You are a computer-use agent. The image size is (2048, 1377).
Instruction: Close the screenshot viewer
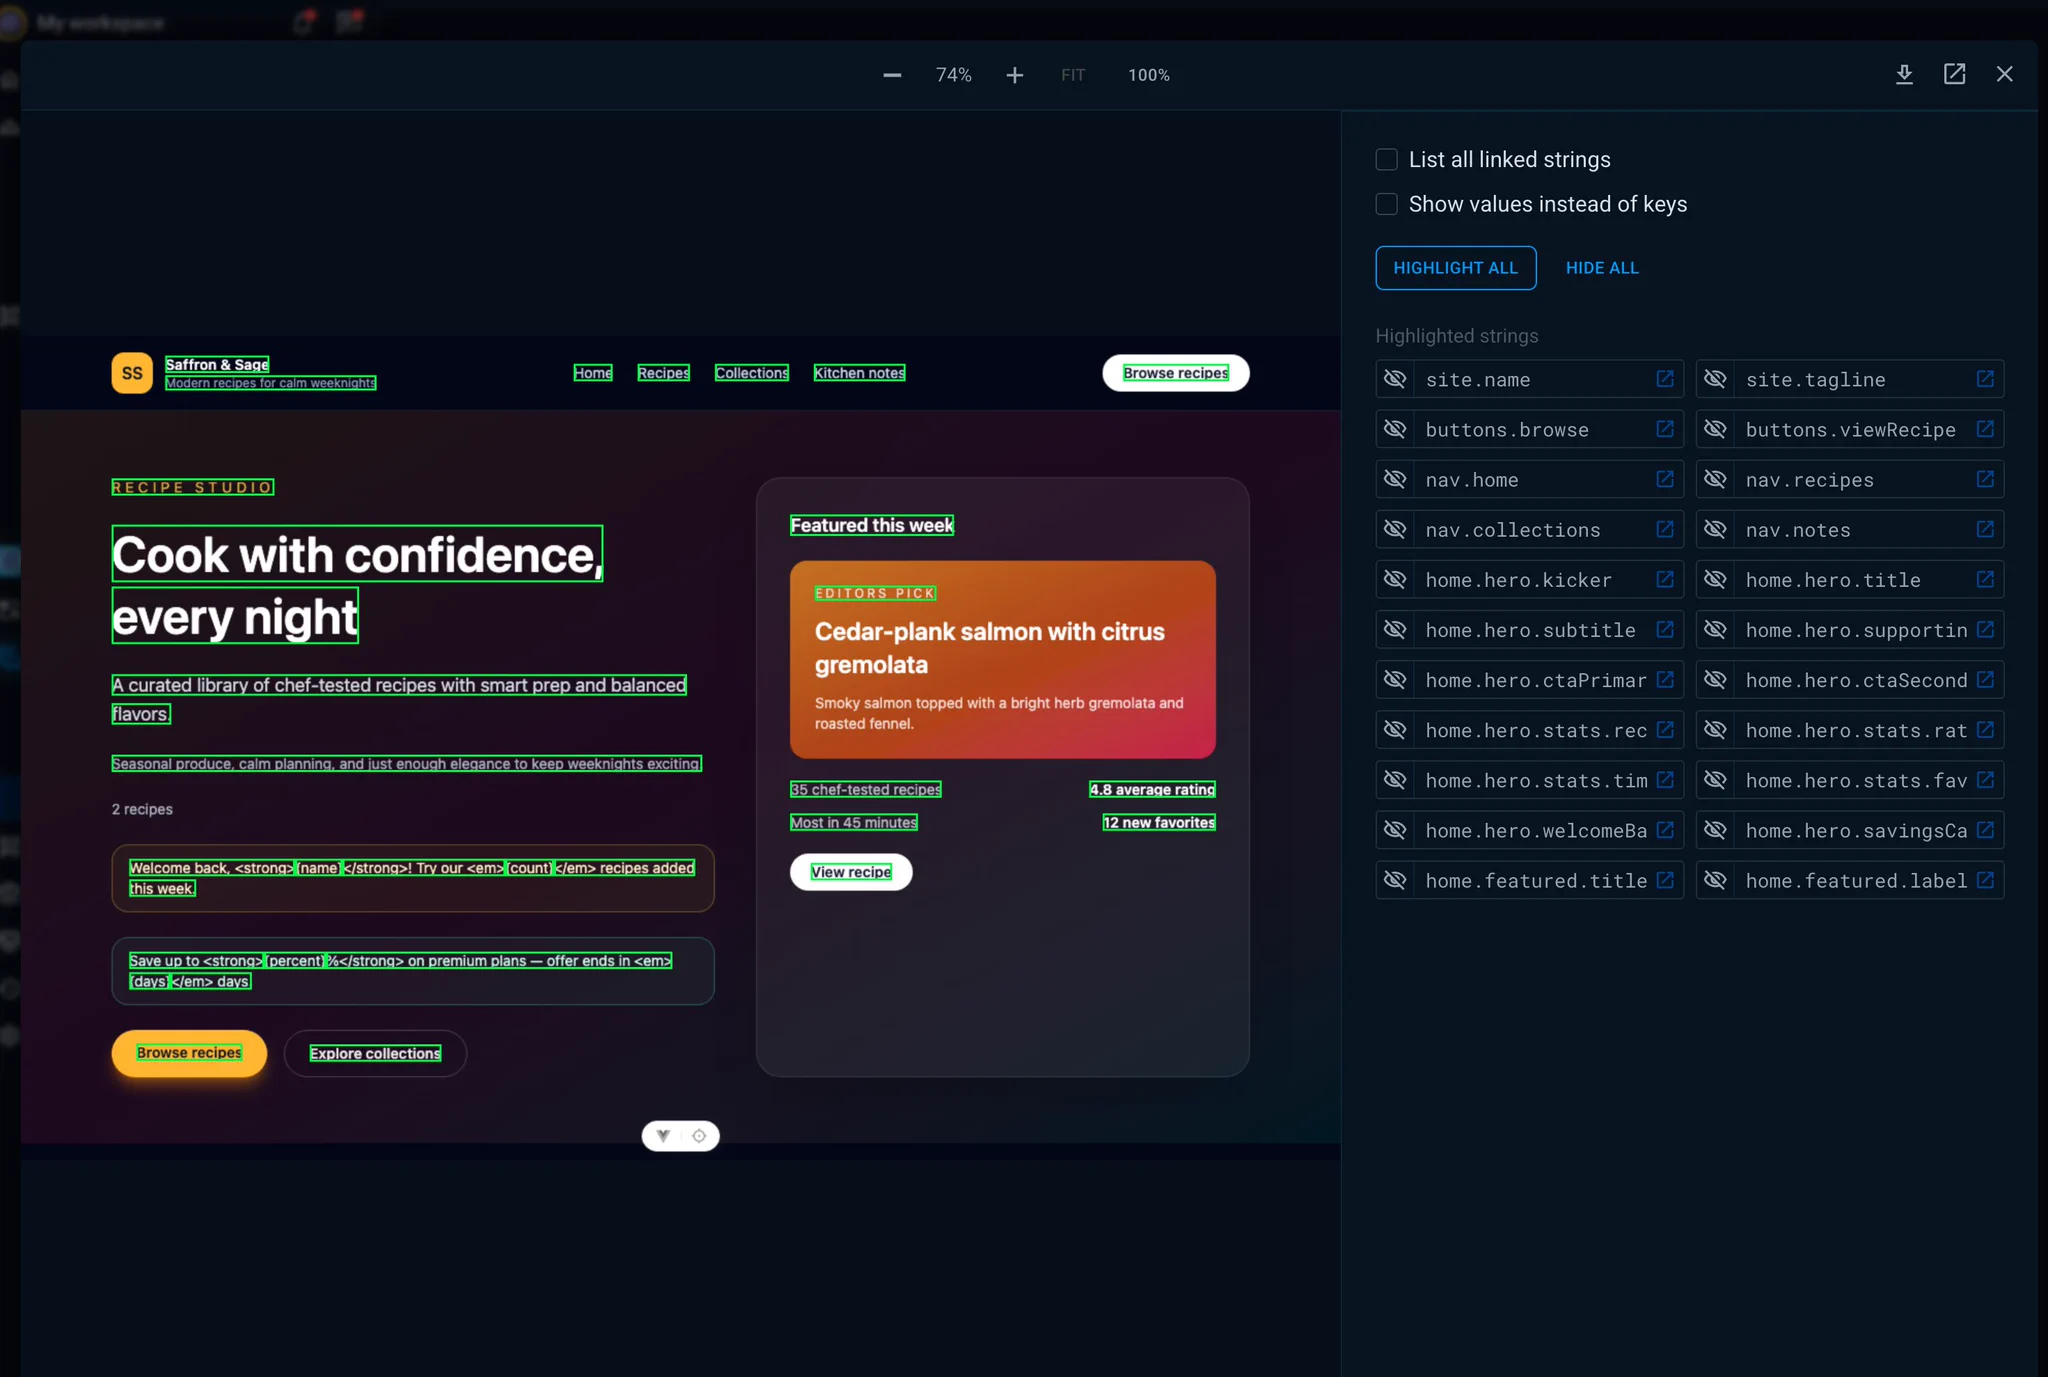[2004, 74]
